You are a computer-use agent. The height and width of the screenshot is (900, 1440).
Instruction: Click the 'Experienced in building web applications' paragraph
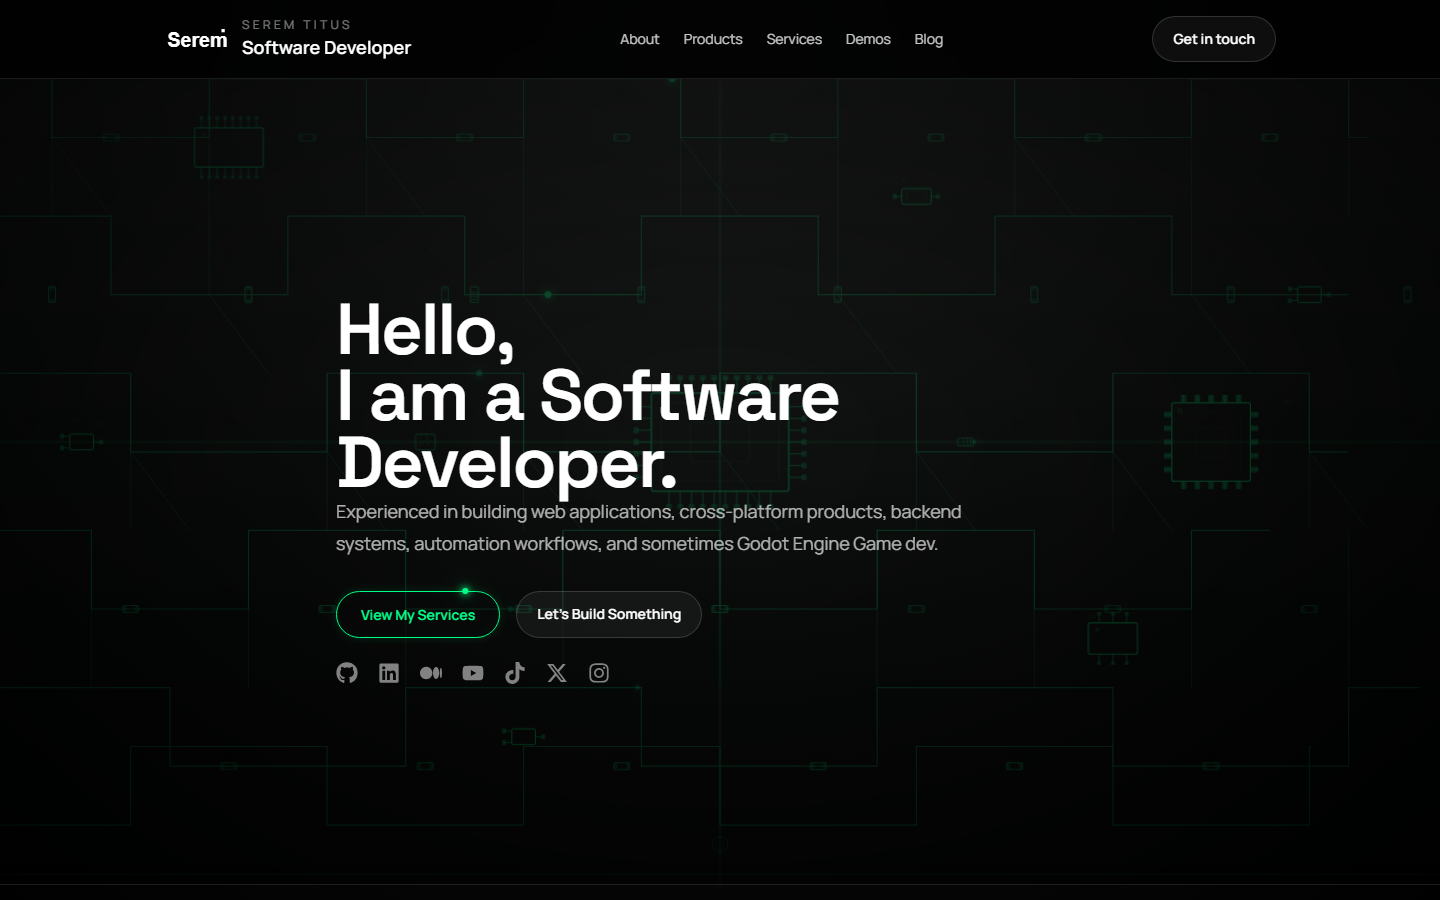point(648,528)
